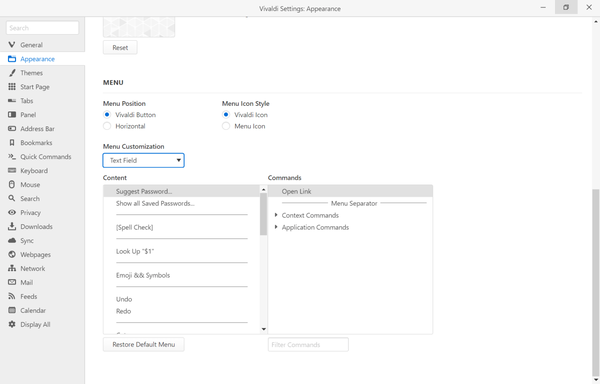The height and width of the screenshot is (384, 600).
Task: Select Suggest Password… in Content list
Action: pos(182,191)
